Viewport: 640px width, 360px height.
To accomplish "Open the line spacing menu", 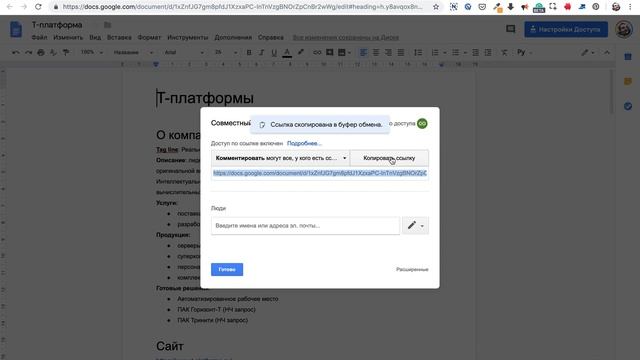I will (418, 52).
